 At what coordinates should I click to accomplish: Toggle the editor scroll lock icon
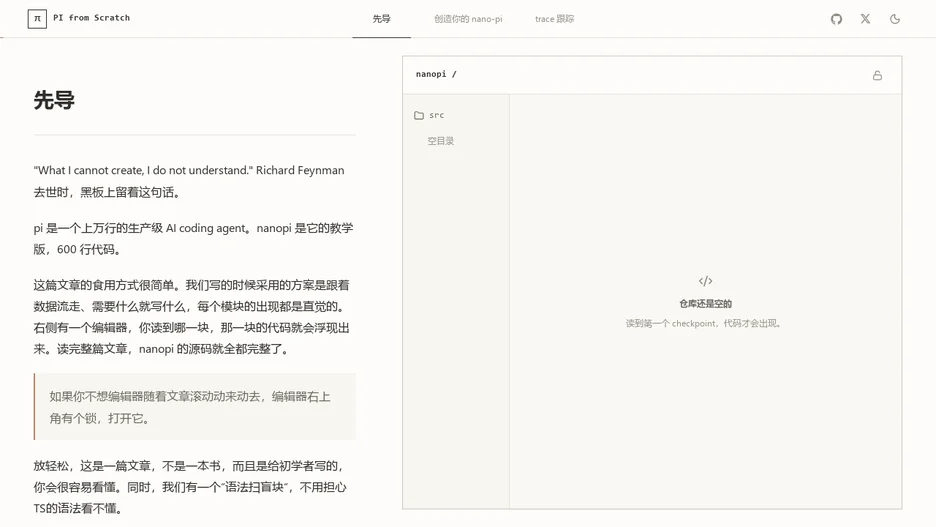point(877,75)
